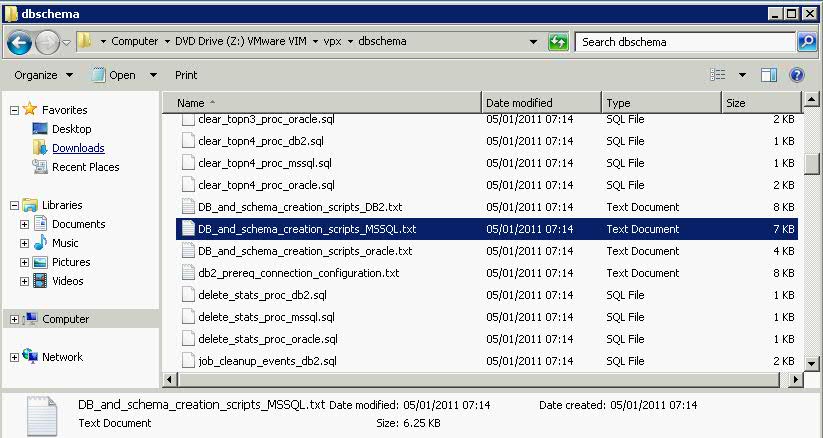Expand the Videos library node

24,281
